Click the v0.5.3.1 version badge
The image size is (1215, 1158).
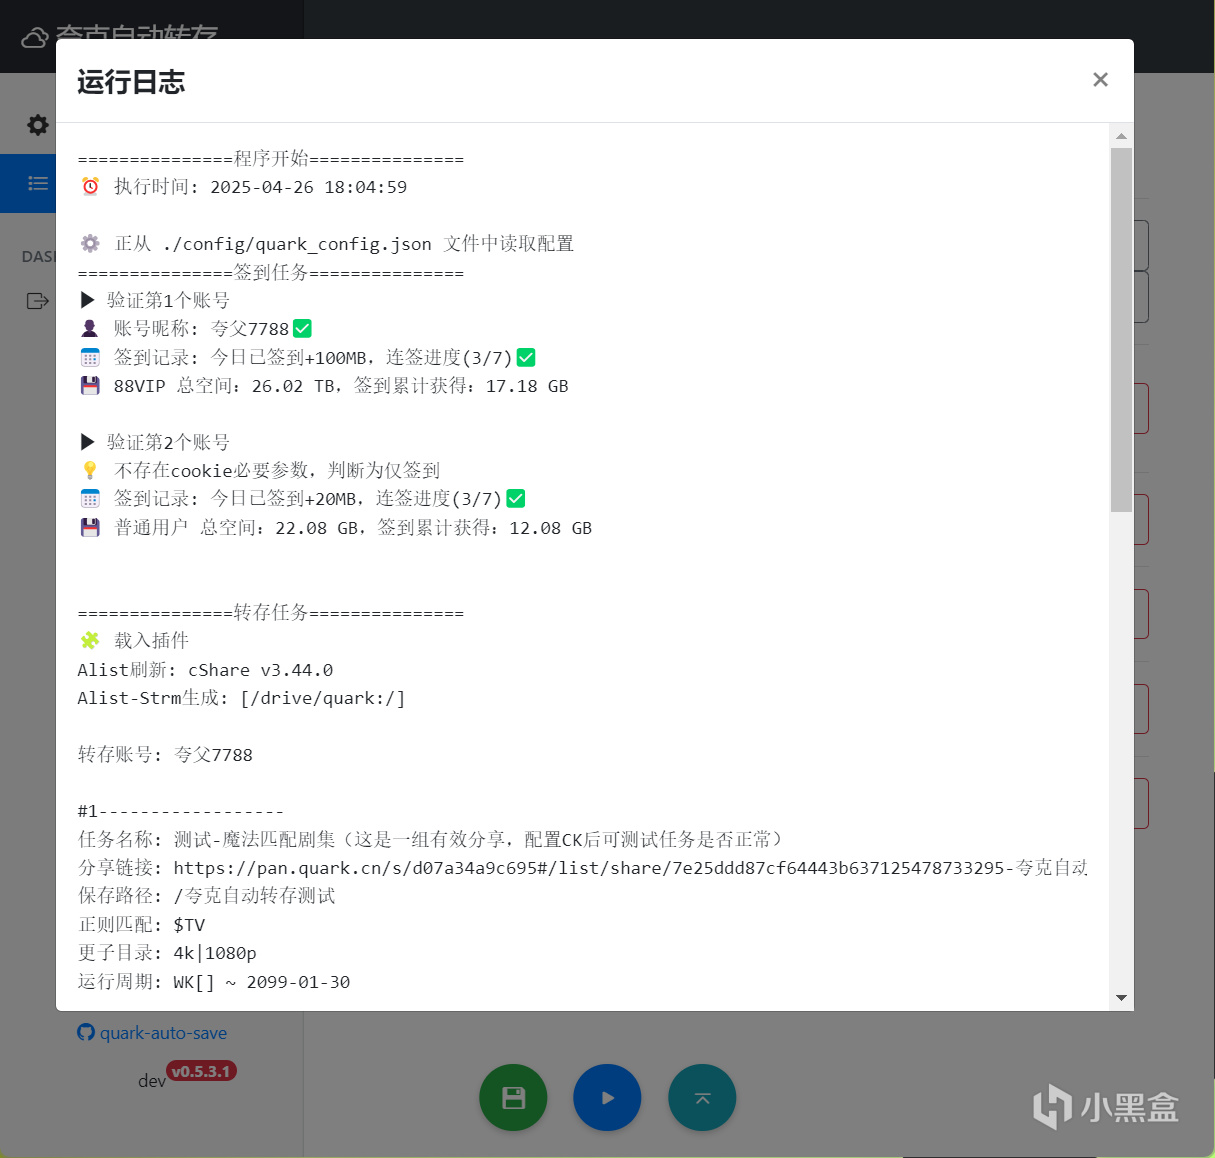[x=201, y=1071]
